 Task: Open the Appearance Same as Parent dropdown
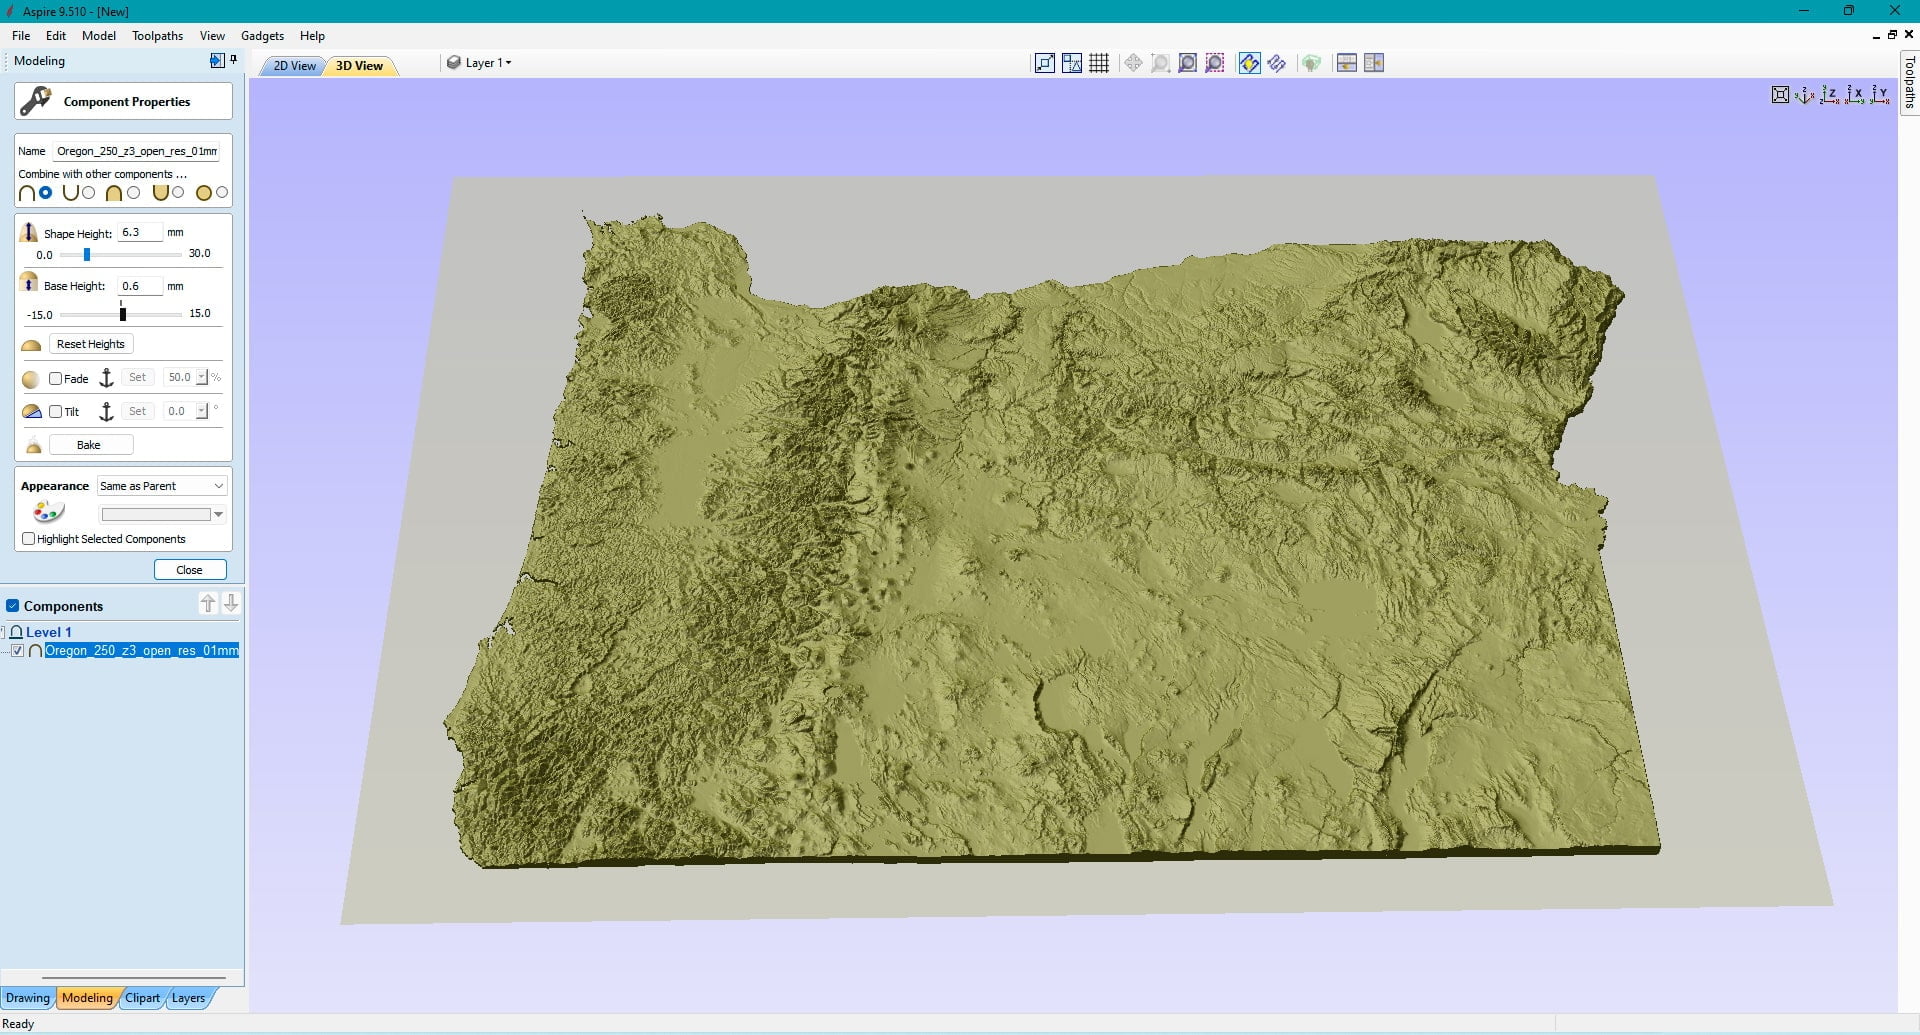162,486
